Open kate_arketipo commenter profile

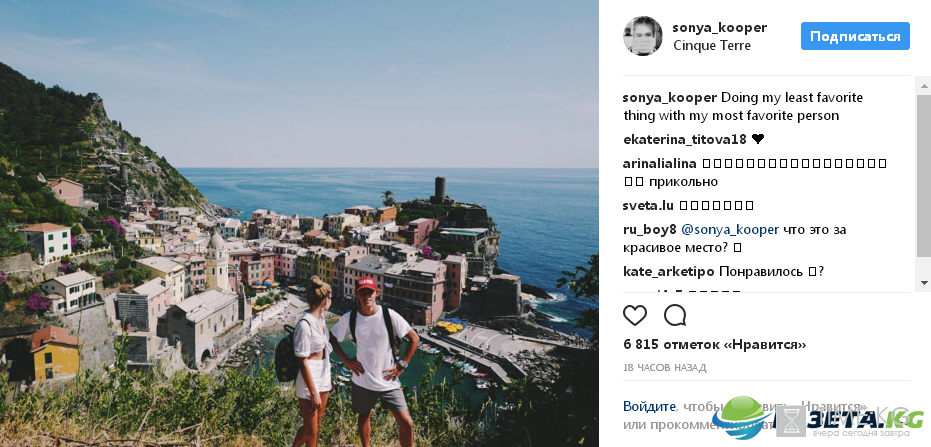(669, 272)
